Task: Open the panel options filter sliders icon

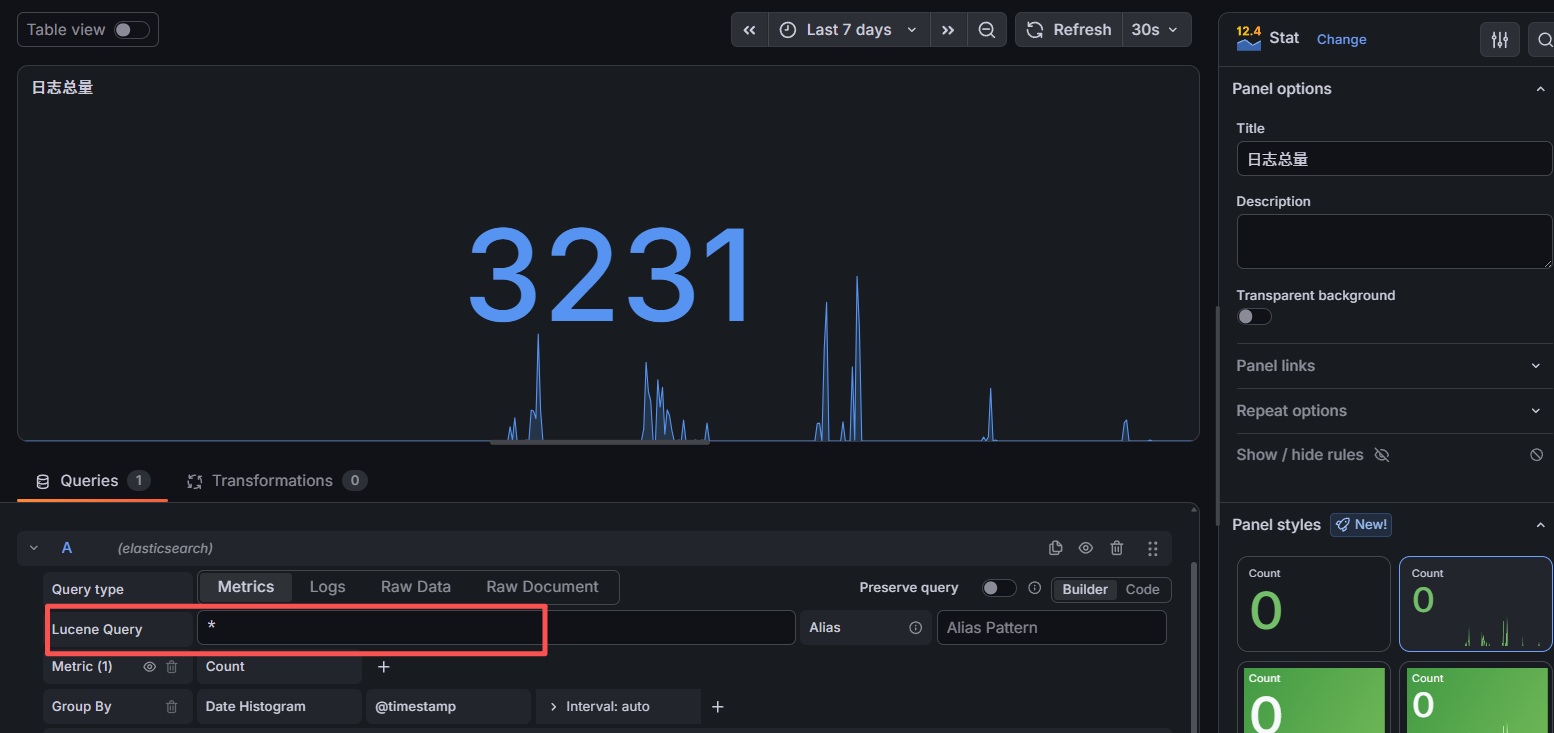Action: pyautogui.click(x=1499, y=39)
